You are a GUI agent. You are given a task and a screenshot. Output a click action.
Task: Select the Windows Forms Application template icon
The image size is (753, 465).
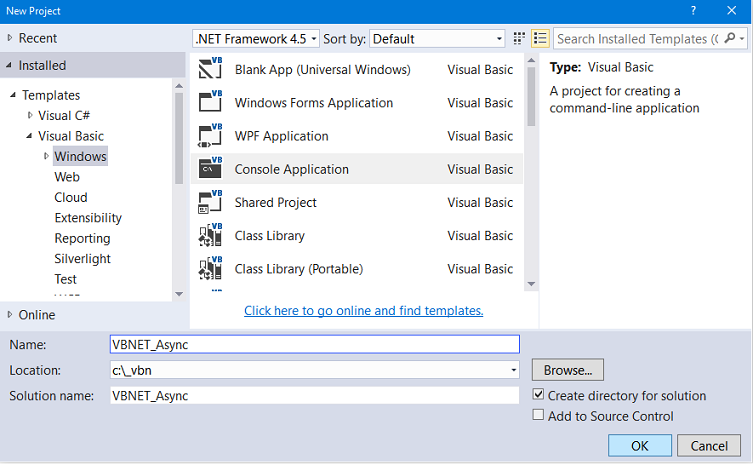click(210, 101)
